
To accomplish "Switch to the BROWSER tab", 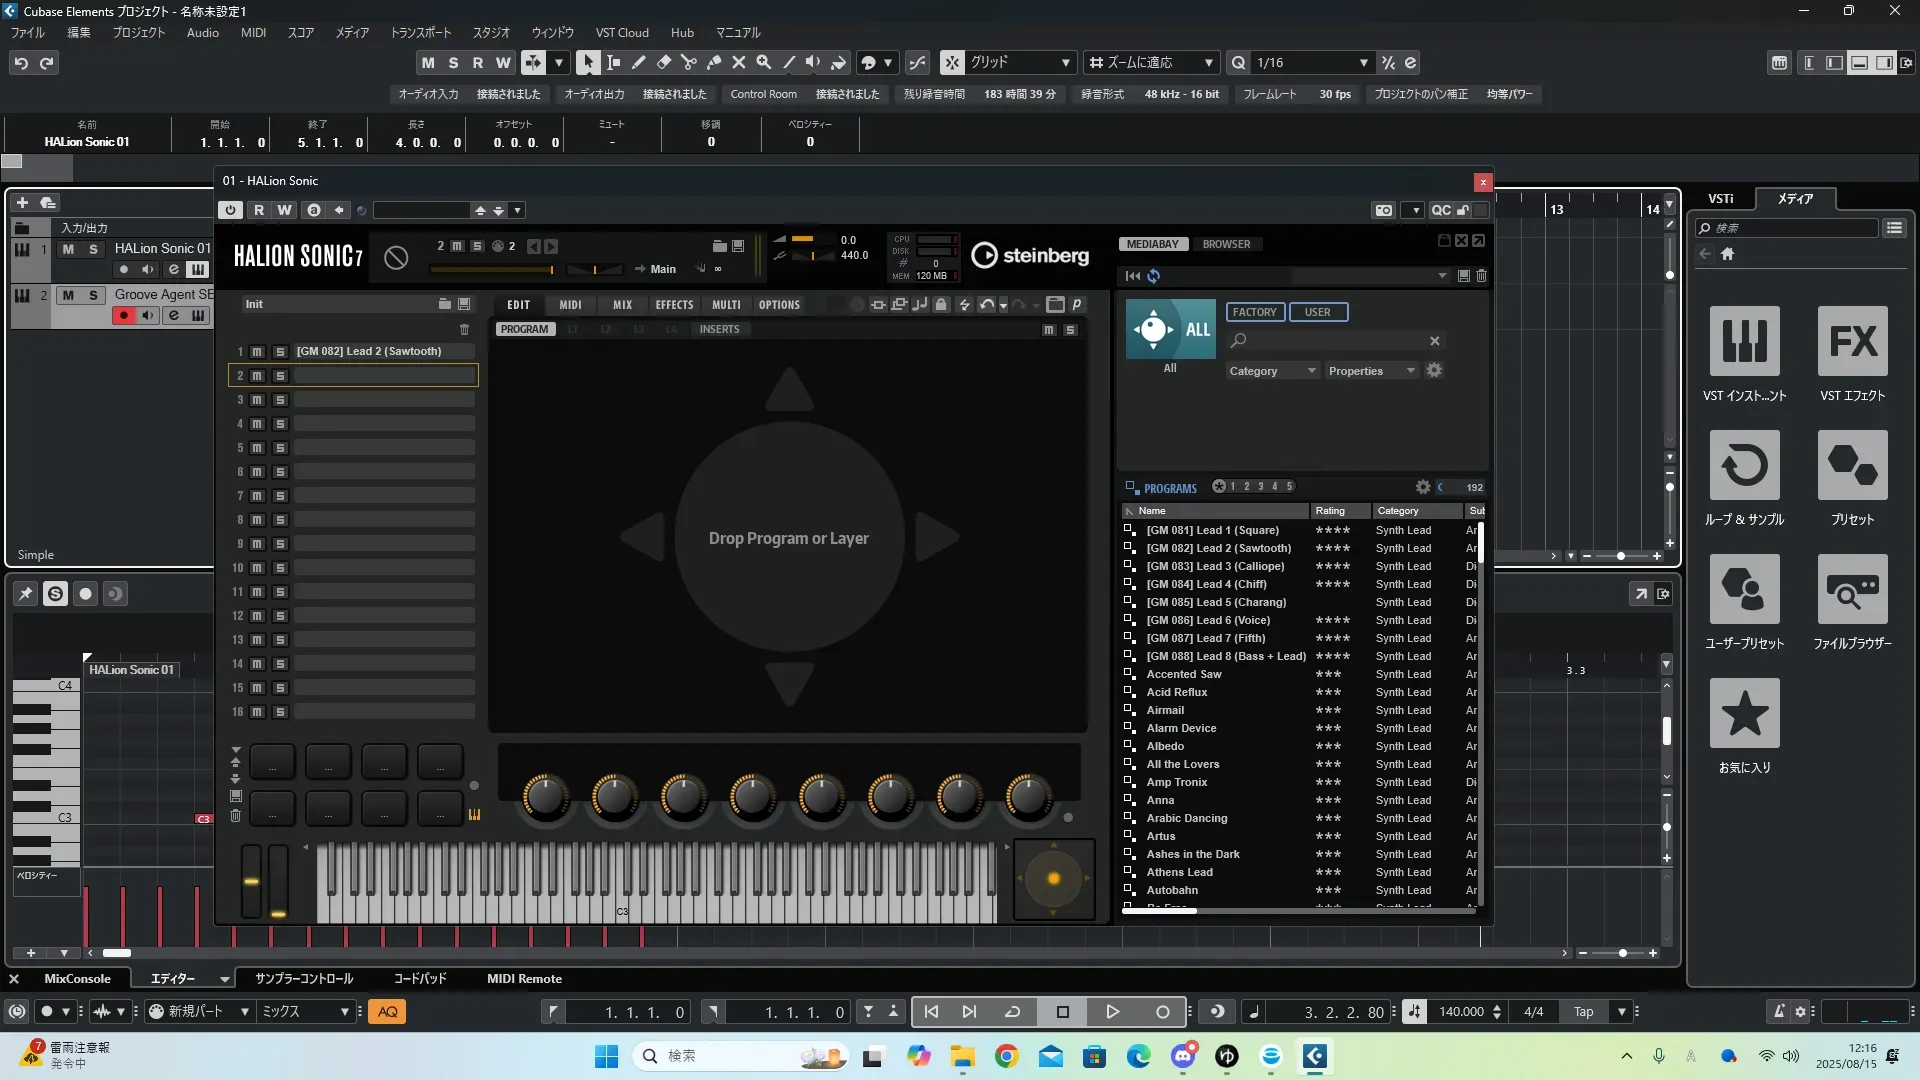I will 1226,244.
